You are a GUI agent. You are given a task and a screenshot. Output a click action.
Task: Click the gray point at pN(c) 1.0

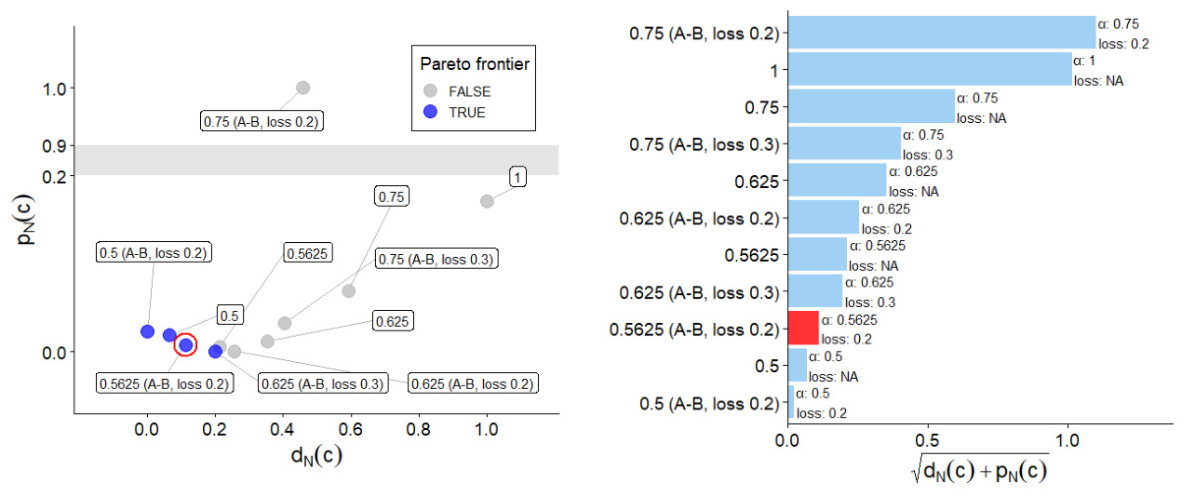(303, 88)
